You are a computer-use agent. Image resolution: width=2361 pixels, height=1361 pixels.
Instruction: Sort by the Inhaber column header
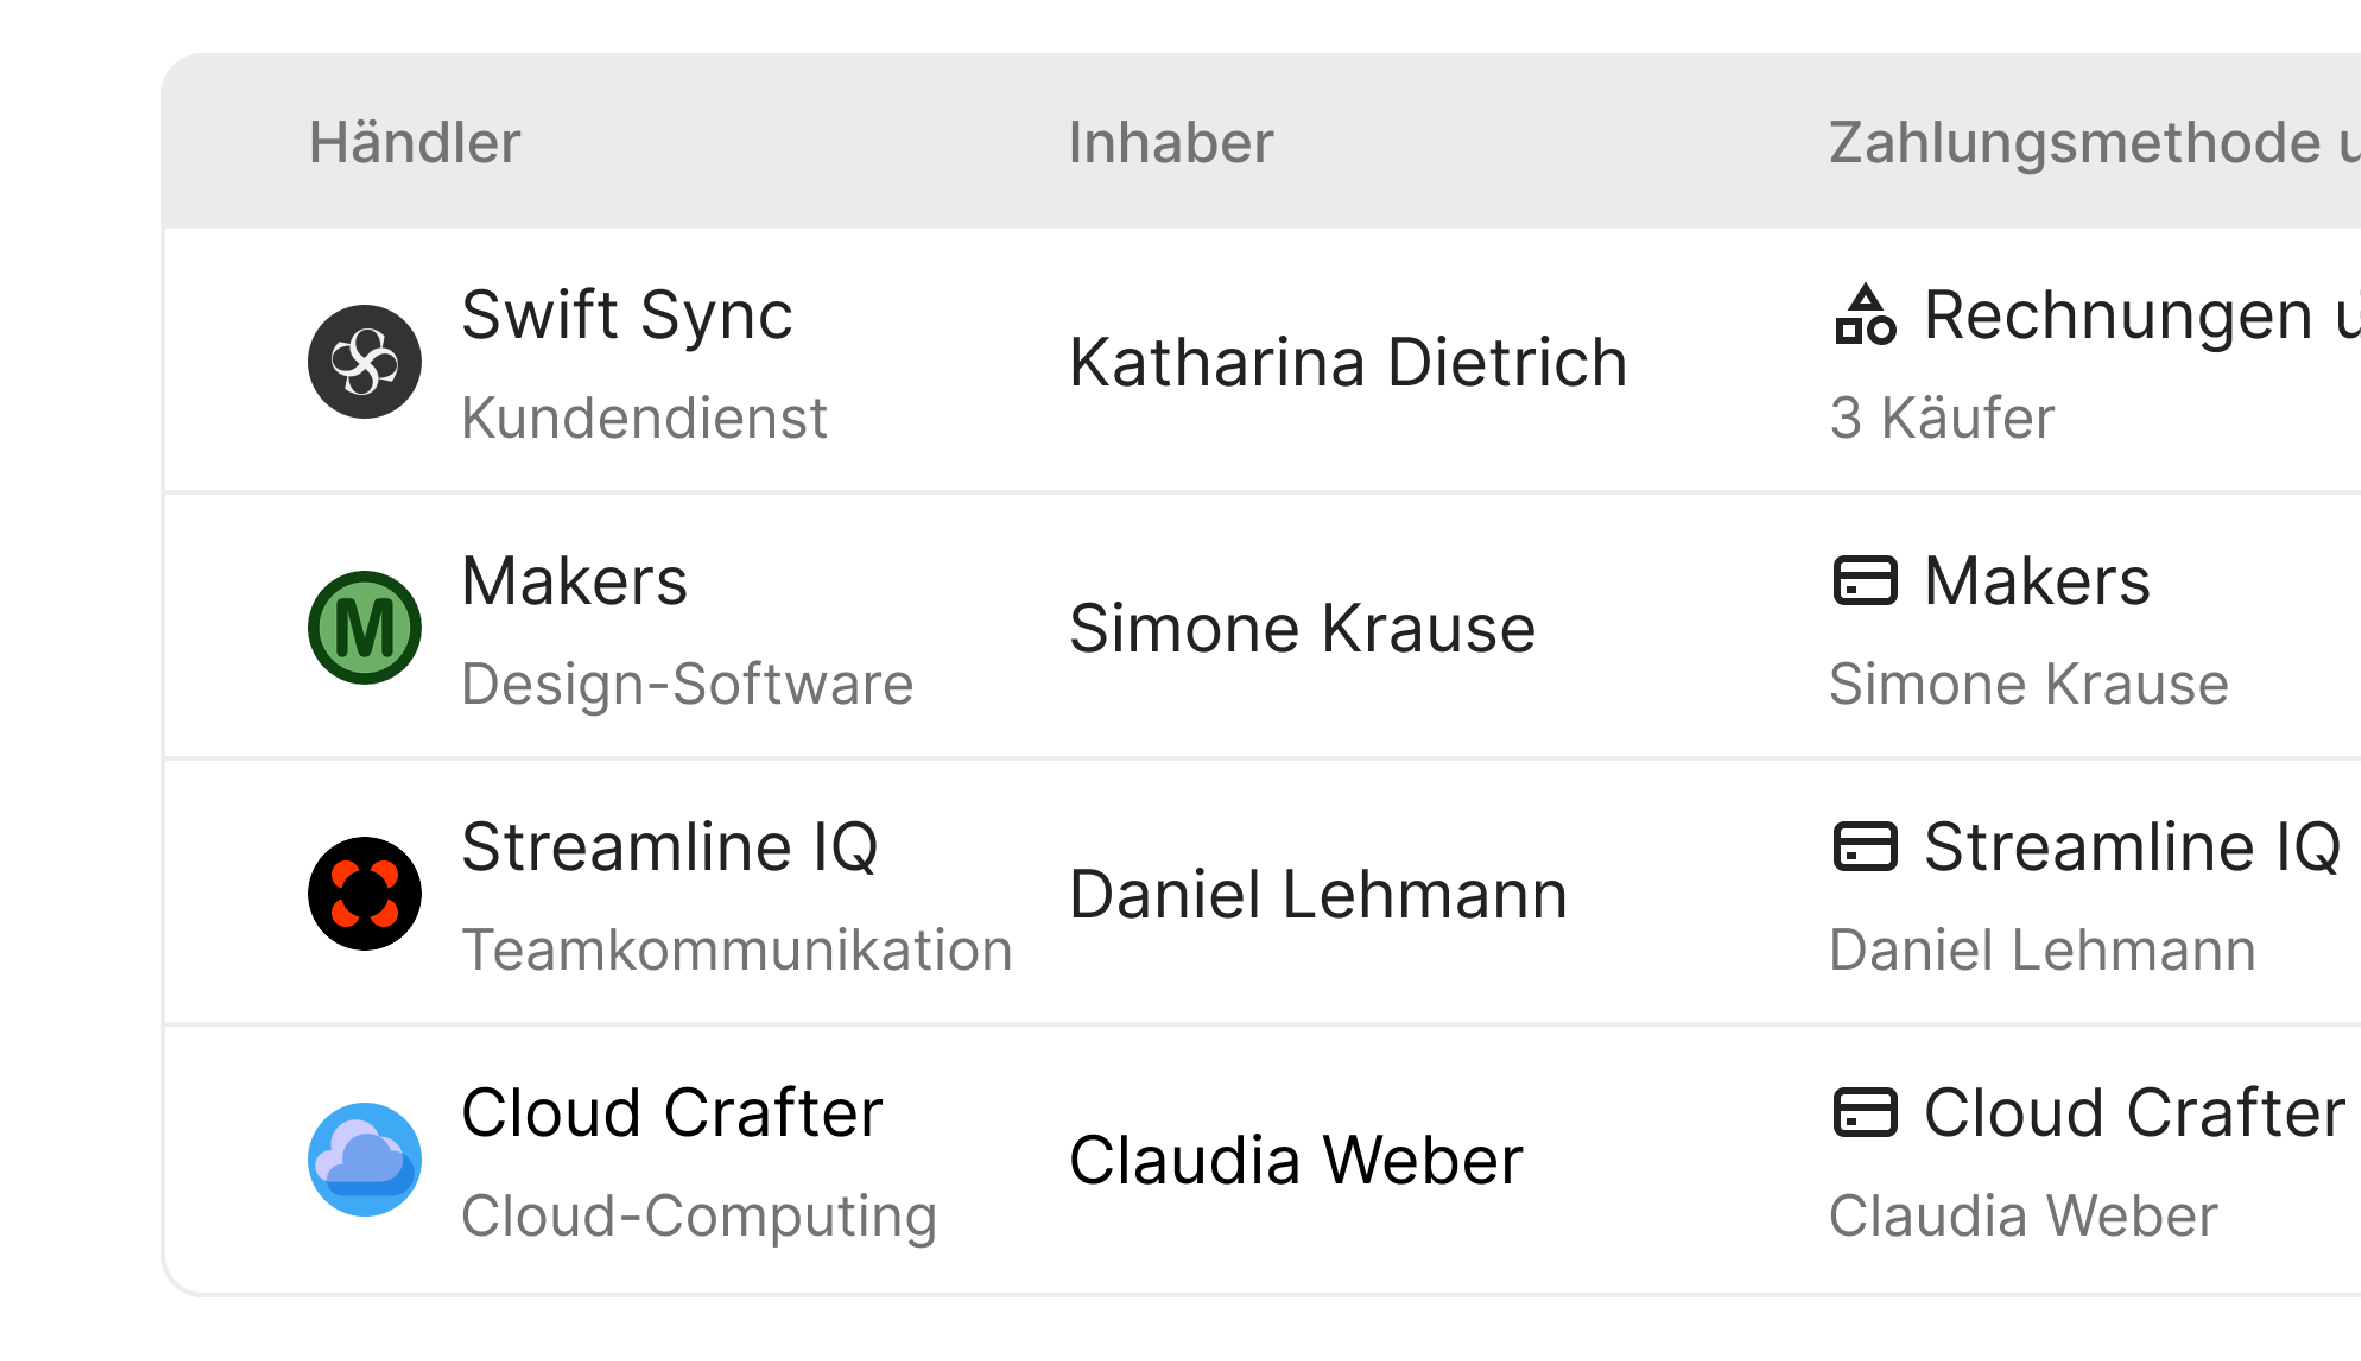coord(1171,142)
